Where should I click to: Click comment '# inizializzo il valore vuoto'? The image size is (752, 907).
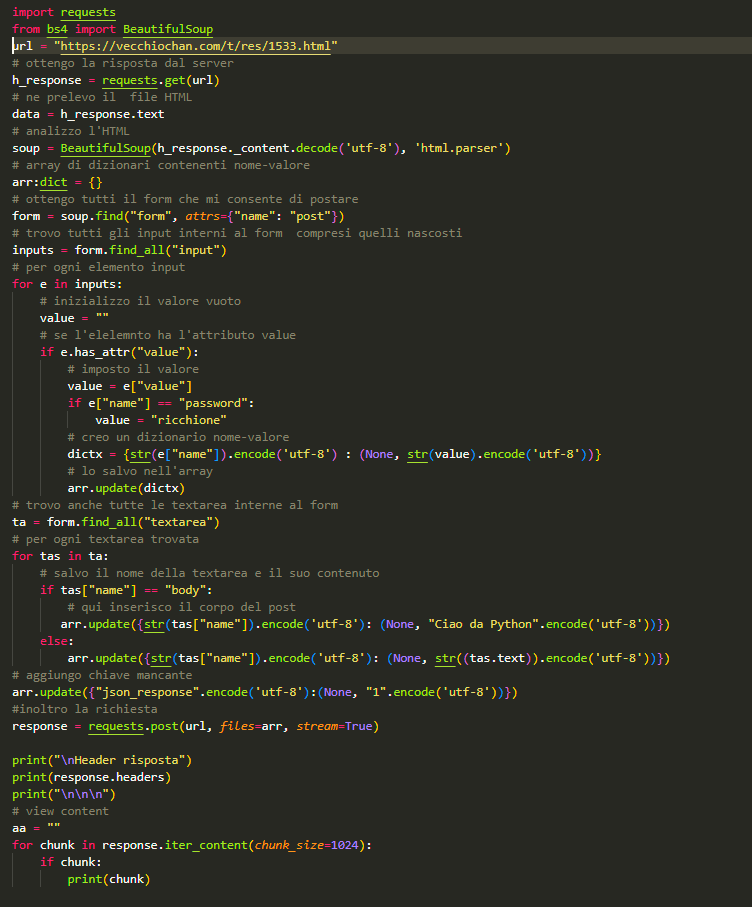140,301
